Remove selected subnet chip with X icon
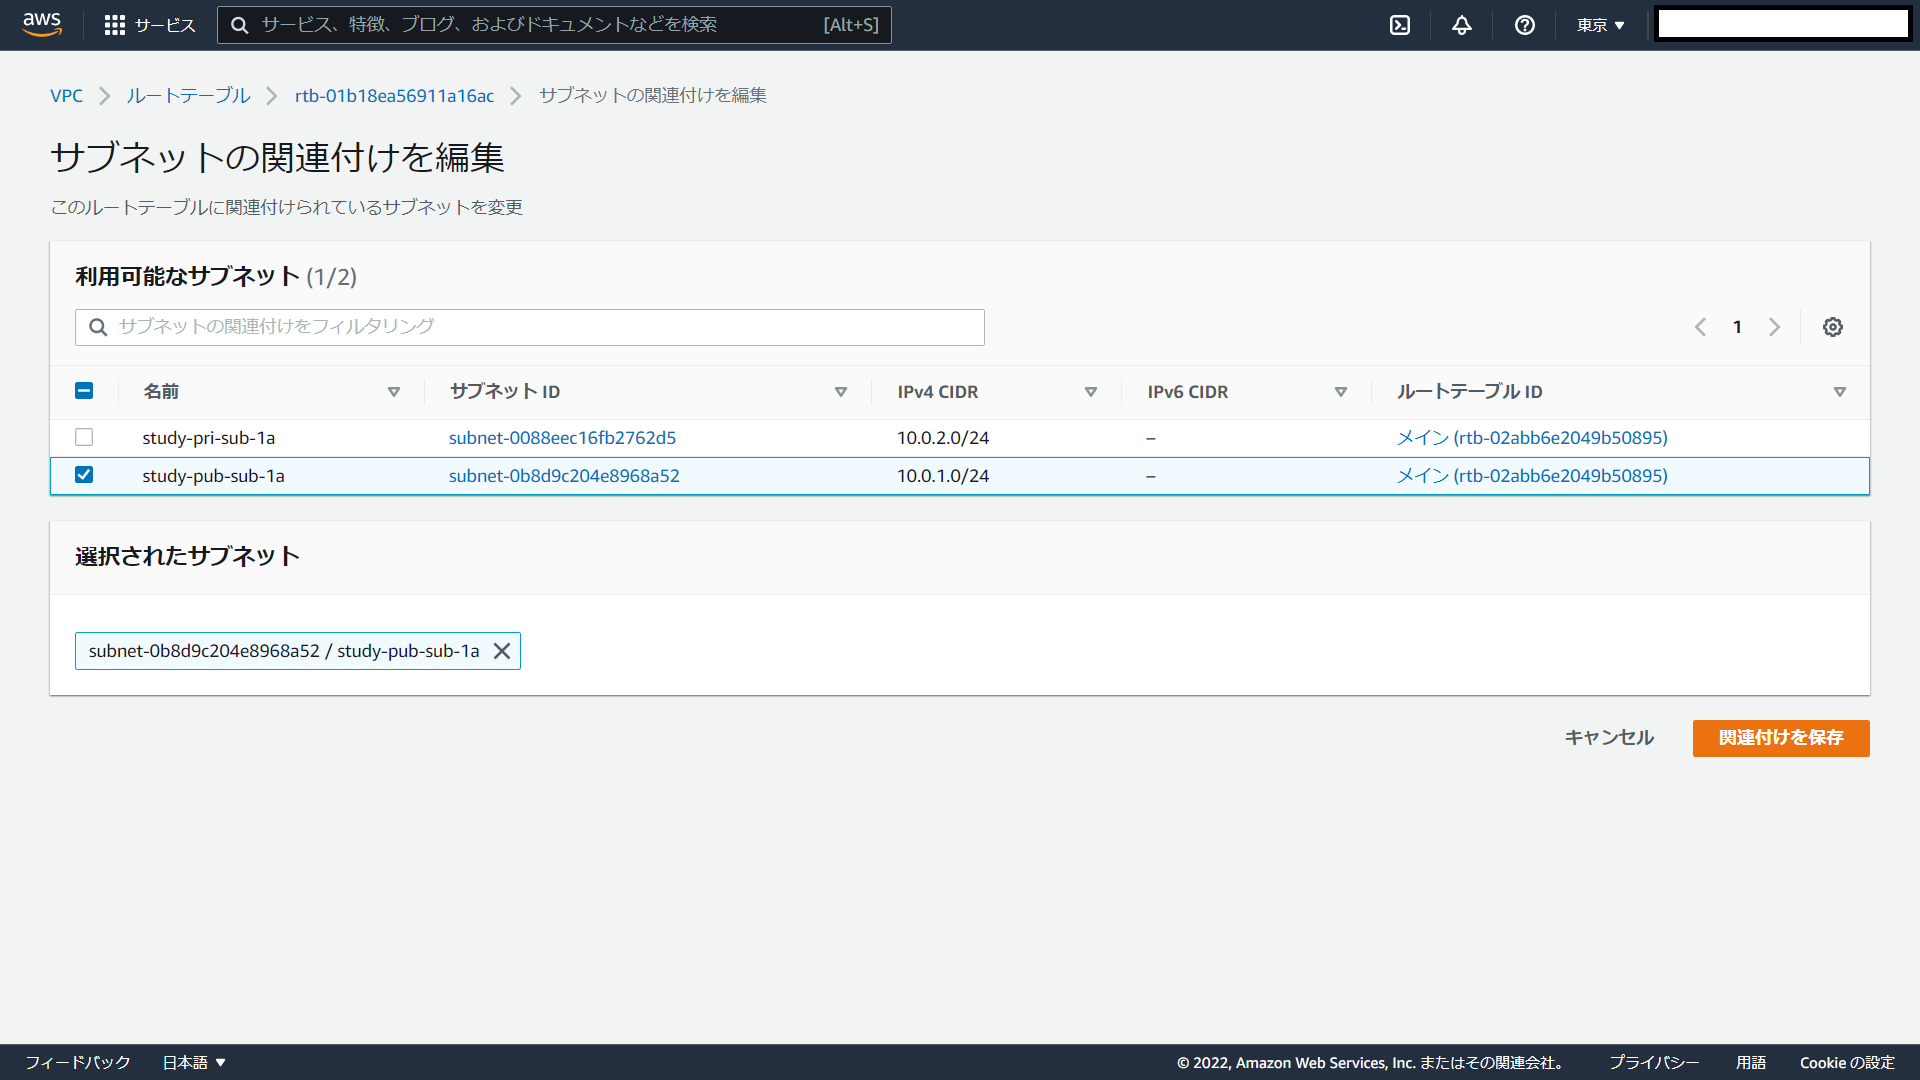The image size is (1920, 1080). [502, 651]
